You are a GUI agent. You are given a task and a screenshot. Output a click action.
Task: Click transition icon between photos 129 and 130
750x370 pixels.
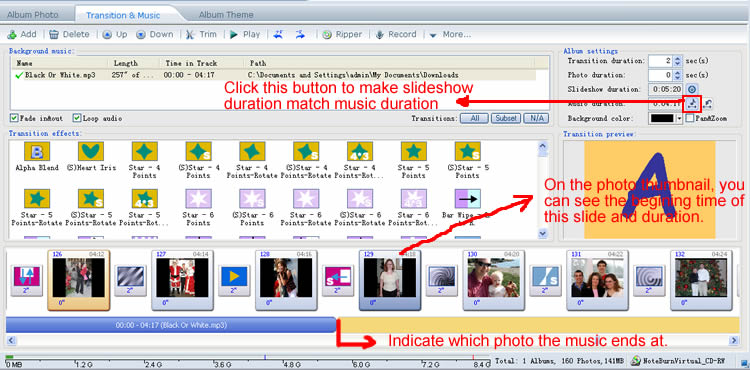pyautogui.click(x=441, y=280)
